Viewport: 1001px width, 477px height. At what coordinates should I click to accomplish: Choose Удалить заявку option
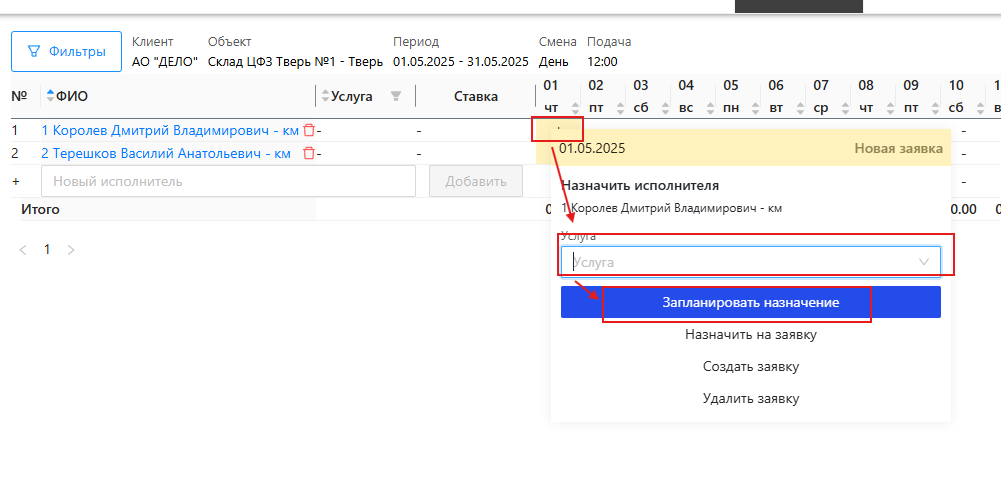(750, 398)
